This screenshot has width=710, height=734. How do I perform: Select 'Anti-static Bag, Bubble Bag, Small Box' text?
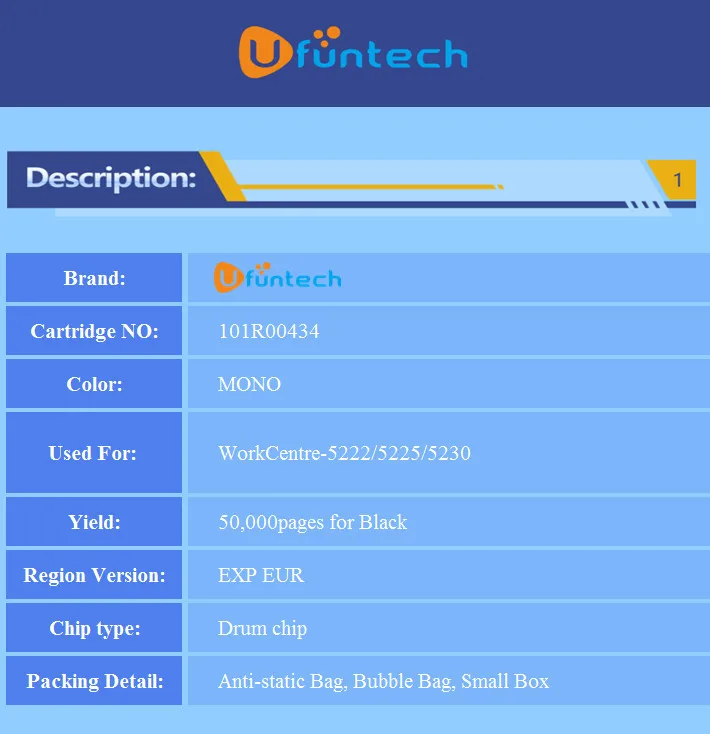pyautogui.click(x=383, y=682)
